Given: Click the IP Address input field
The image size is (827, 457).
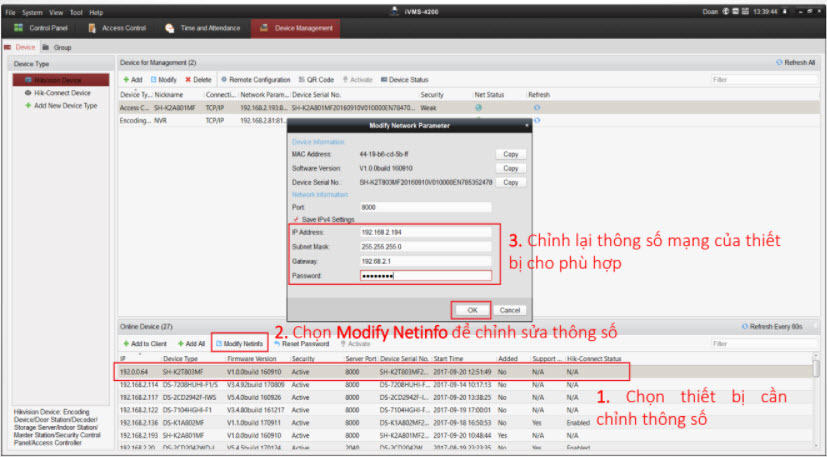Looking at the screenshot, I should pos(425,232).
